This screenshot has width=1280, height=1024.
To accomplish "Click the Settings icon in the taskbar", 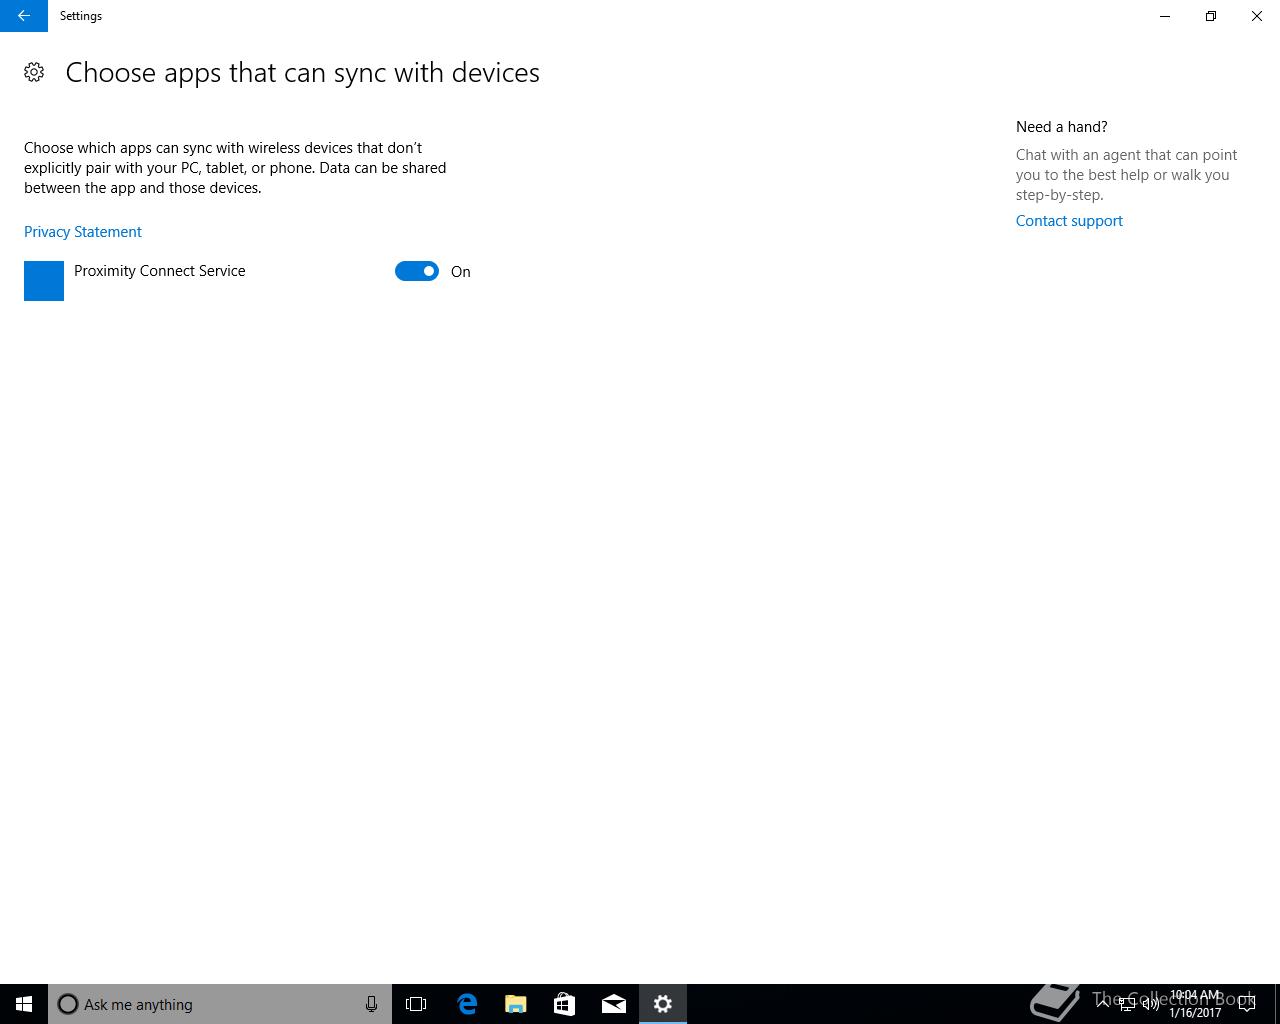I will (663, 1004).
